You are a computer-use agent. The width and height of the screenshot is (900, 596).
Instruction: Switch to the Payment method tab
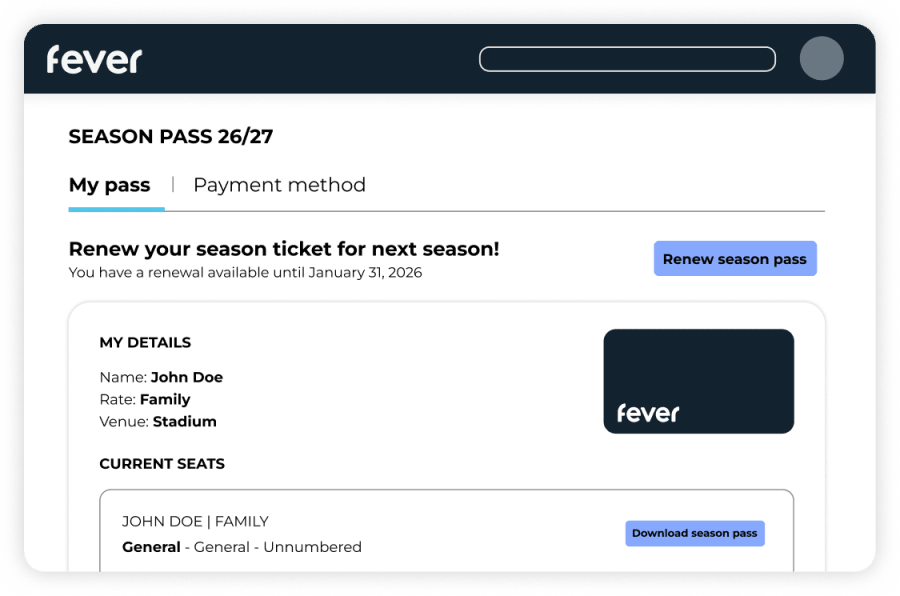(280, 185)
